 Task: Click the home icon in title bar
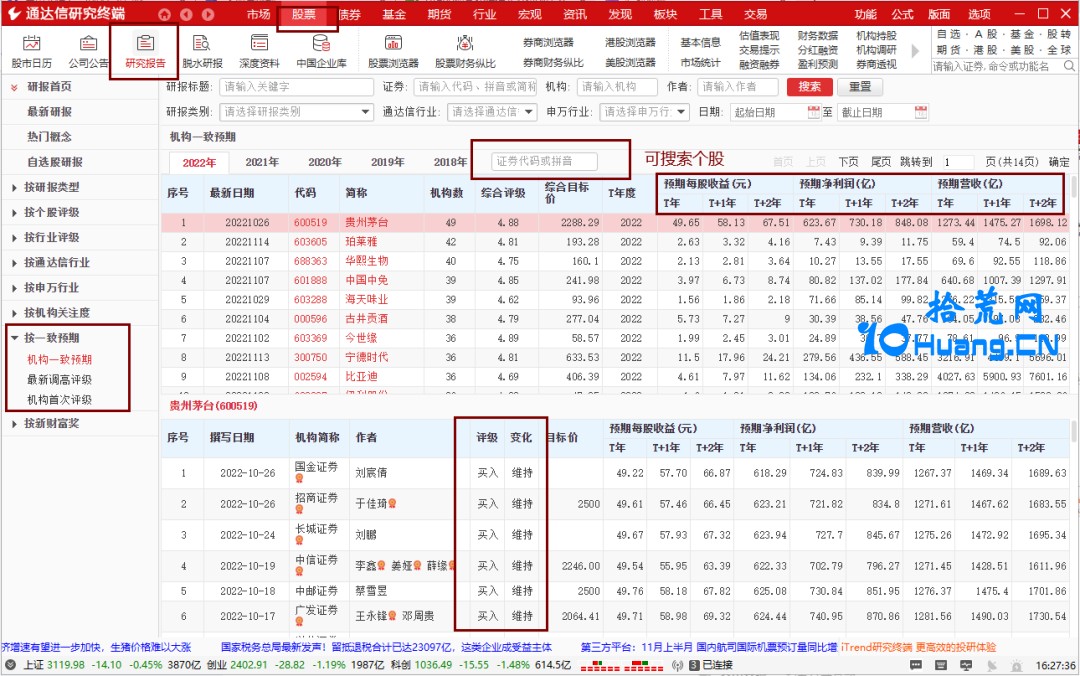164,14
